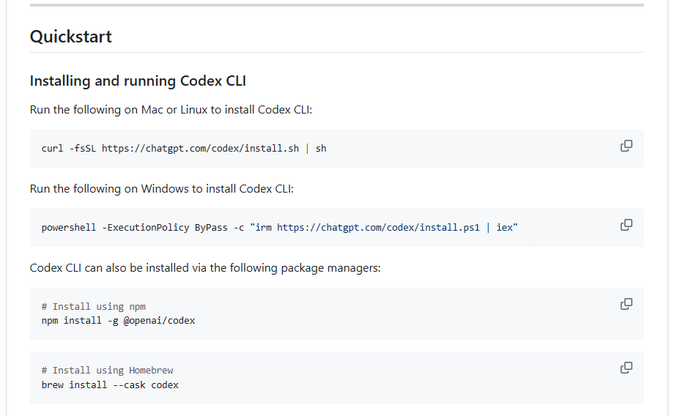Copy the powershell install command
Viewport: 680px width, 416px height.
click(x=626, y=225)
